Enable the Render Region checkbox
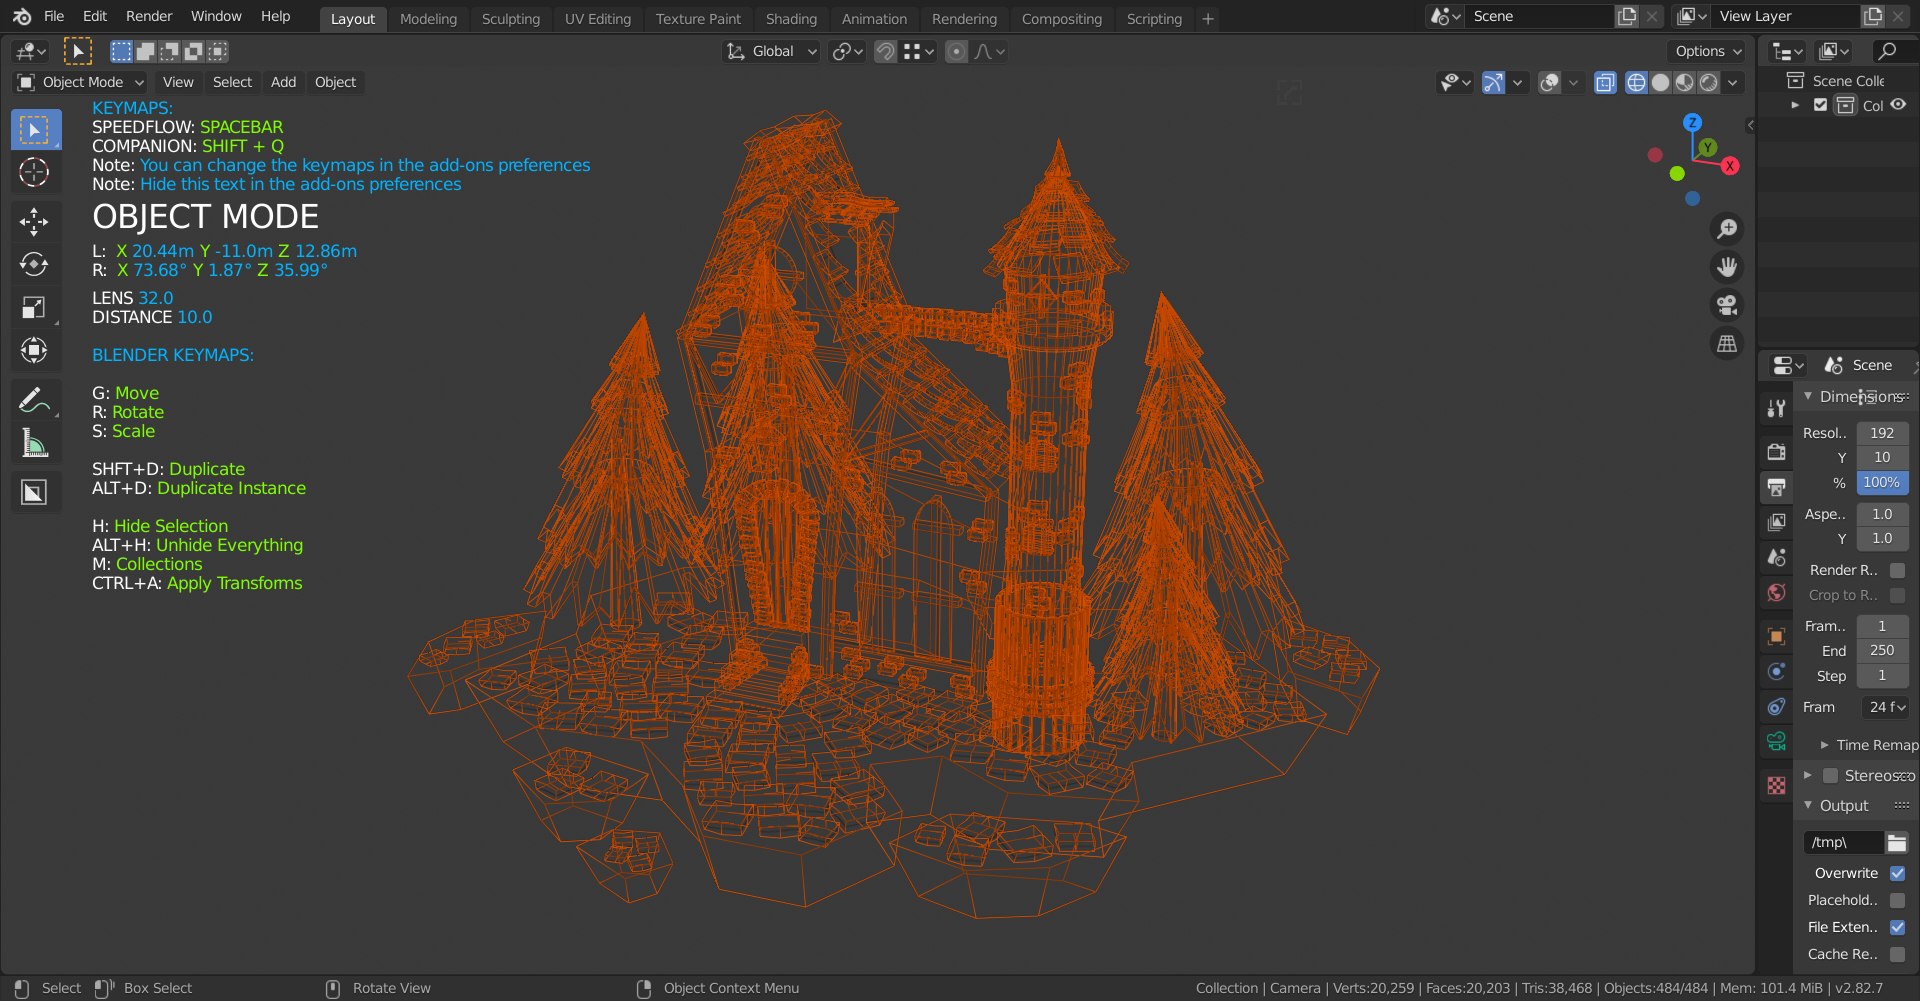Viewport: 1920px width, 1001px height. point(1897,570)
